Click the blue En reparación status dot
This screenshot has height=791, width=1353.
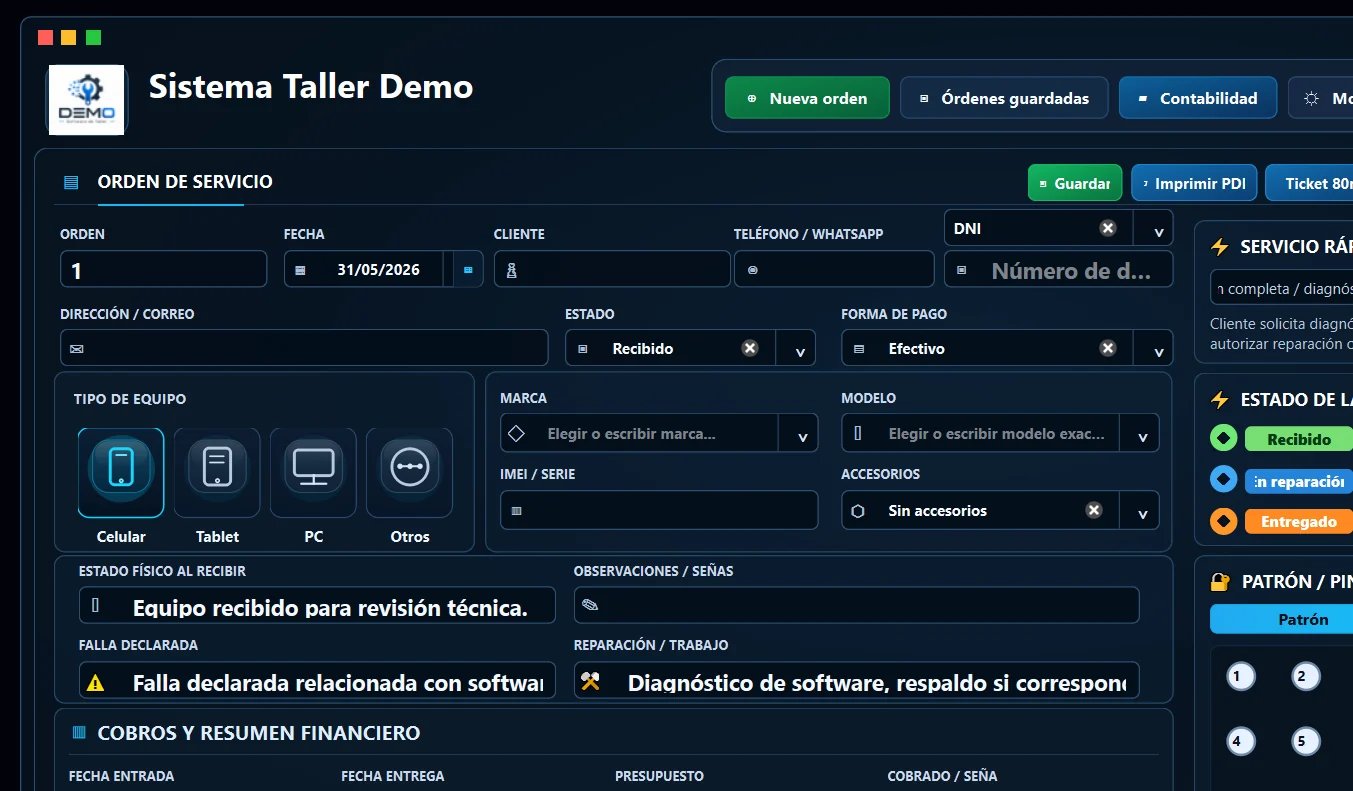tap(1224, 480)
